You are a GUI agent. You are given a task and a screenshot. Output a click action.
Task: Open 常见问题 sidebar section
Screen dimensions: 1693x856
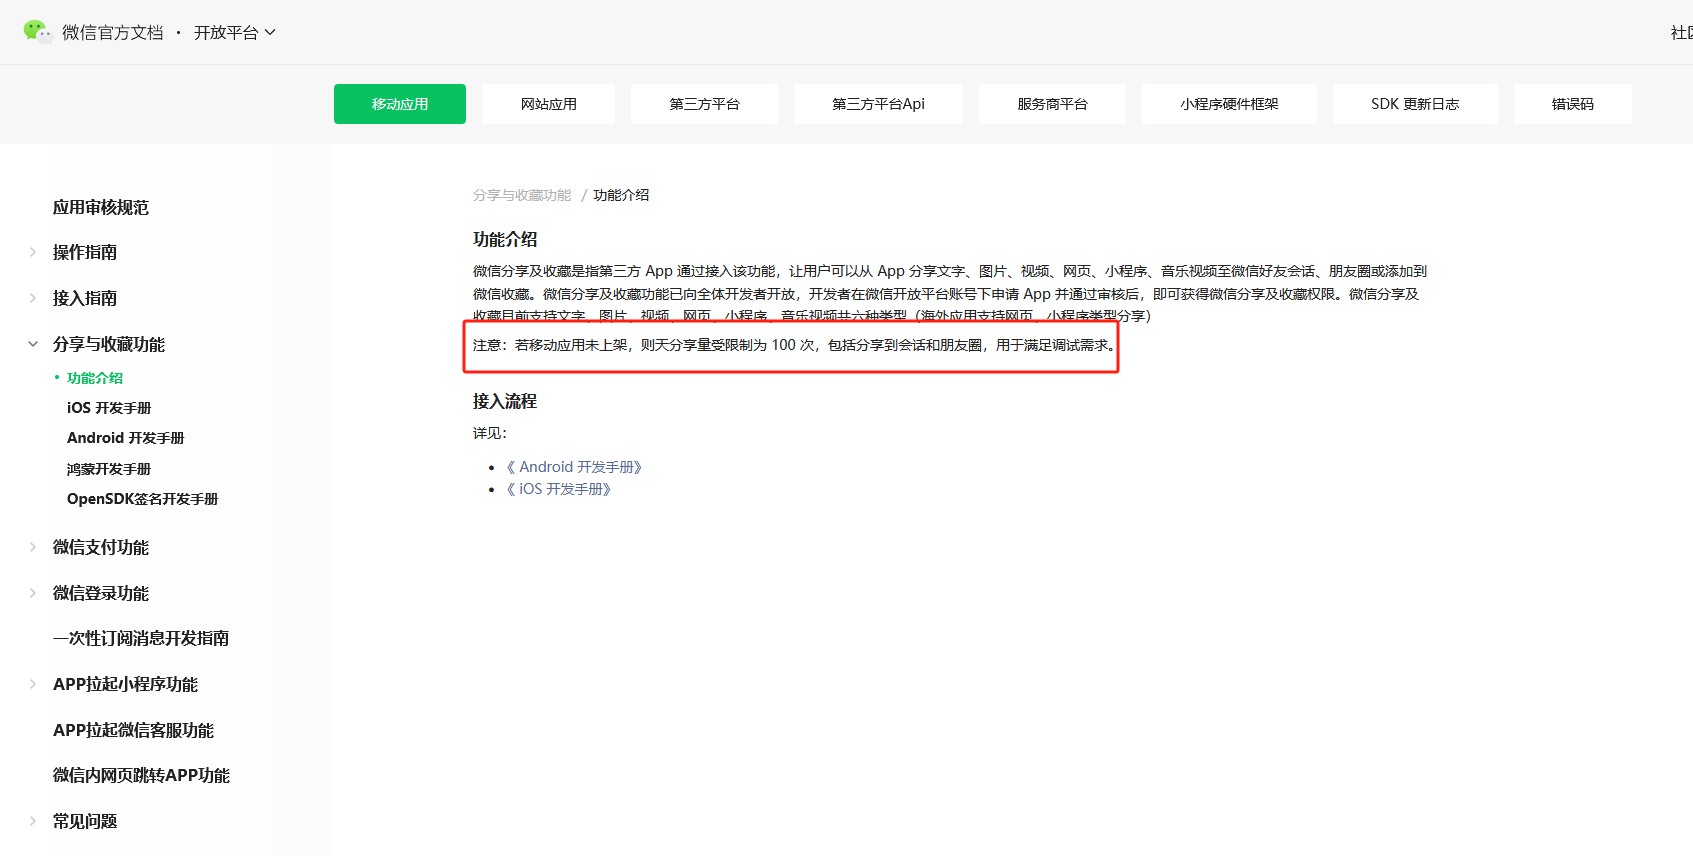[x=85, y=821]
